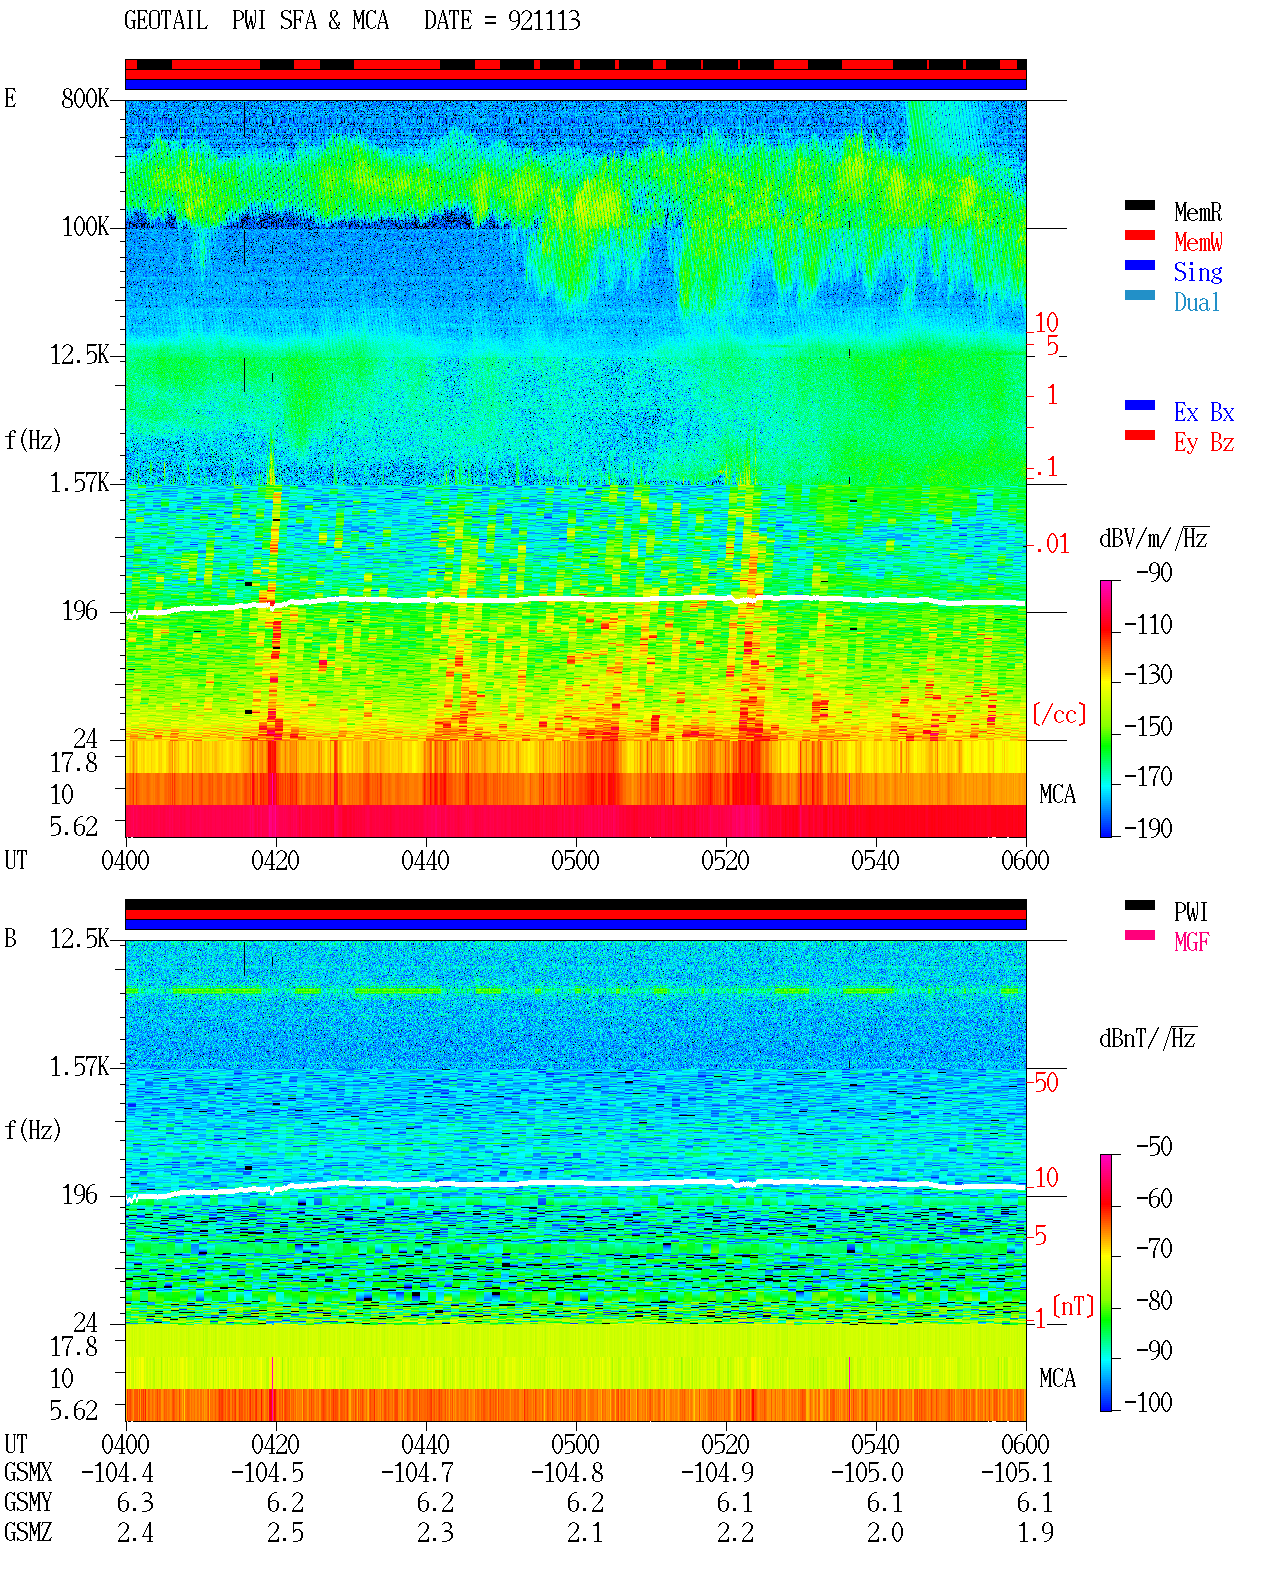Click the 'GEOTAIL' title text
Image resolution: width=1280 pixels, height=1593 pixels.
(166, 21)
